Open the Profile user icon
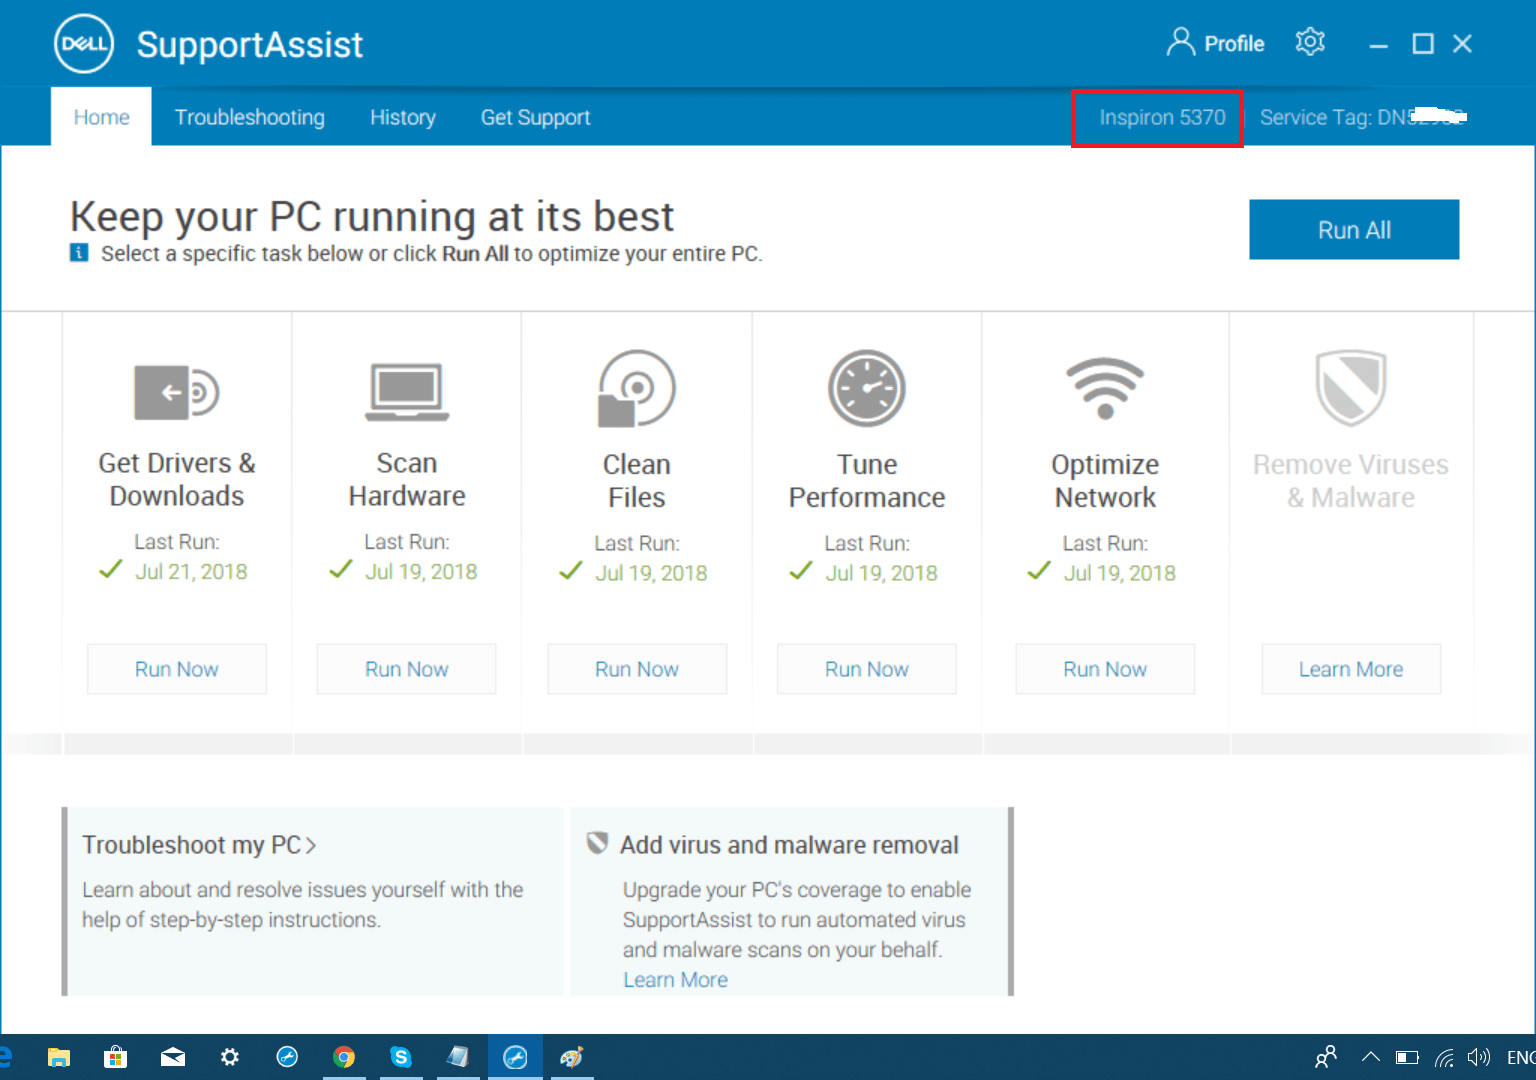Image resolution: width=1536 pixels, height=1080 pixels. pos(1181,43)
